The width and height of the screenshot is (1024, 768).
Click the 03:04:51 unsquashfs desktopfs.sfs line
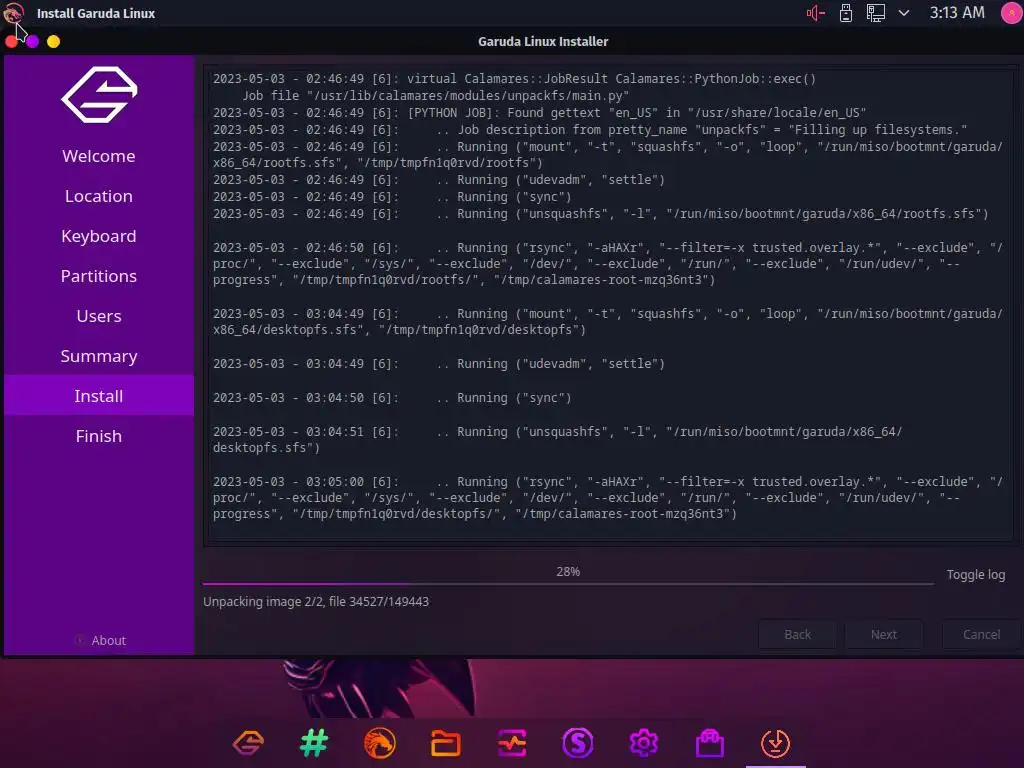click(x=558, y=440)
